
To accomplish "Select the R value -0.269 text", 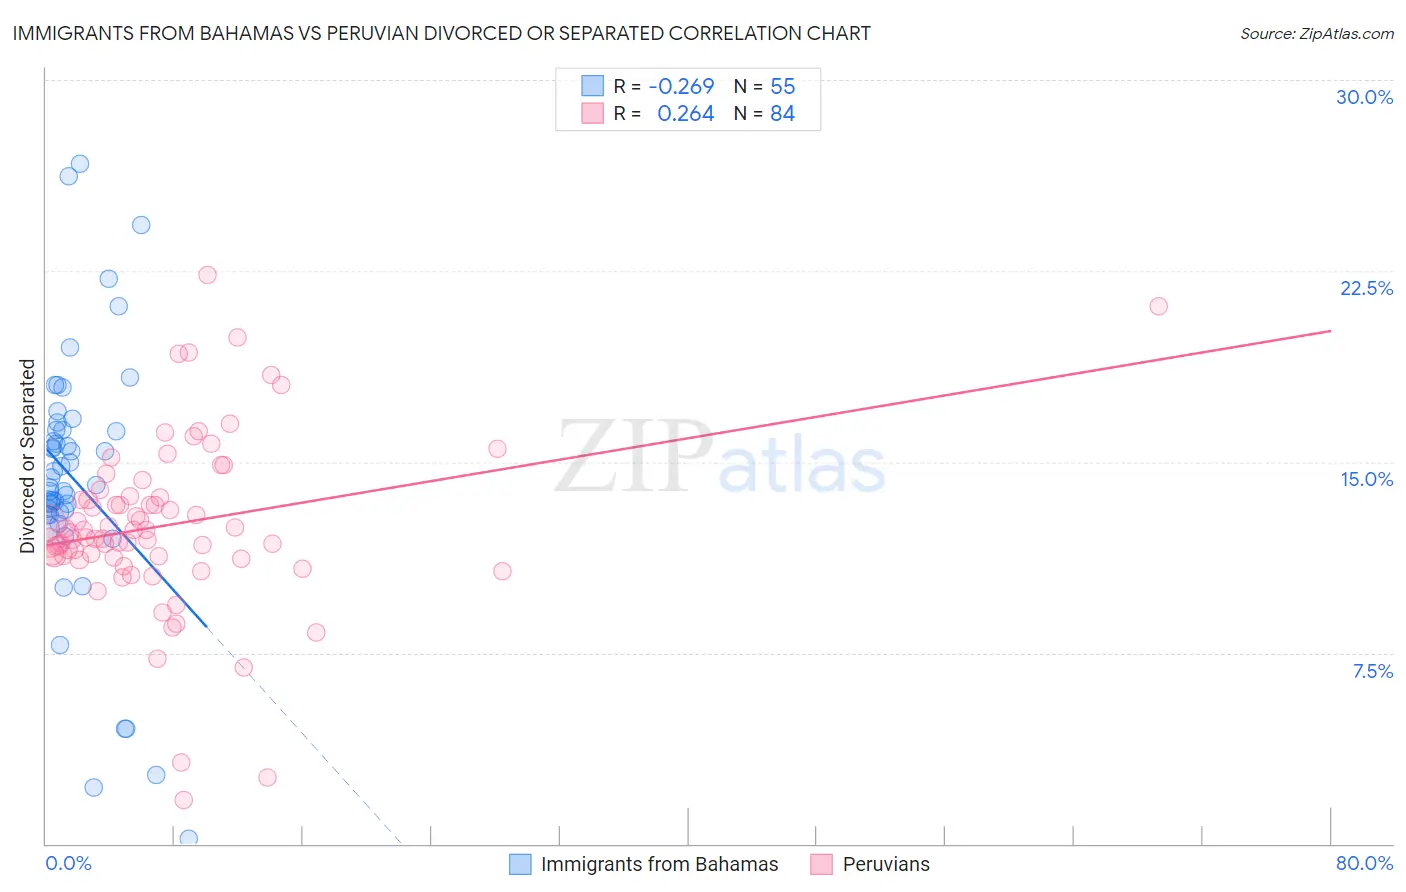I will pyautogui.click(x=681, y=86).
